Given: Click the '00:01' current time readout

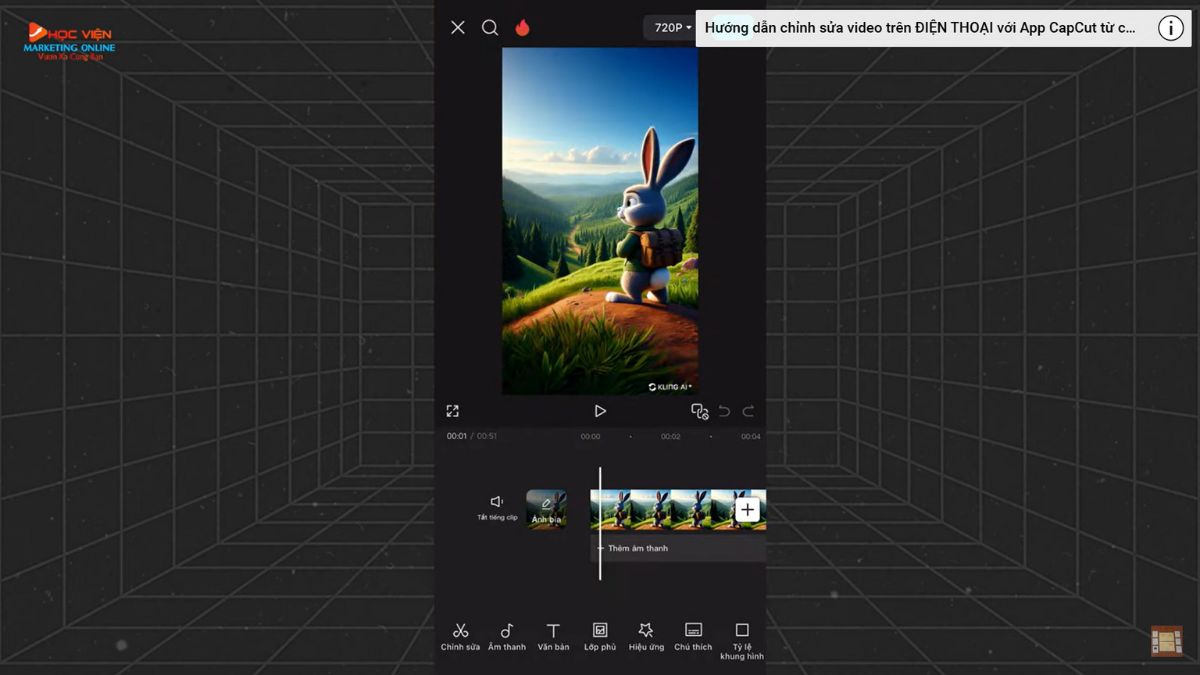Looking at the screenshot, I should 457,436.
